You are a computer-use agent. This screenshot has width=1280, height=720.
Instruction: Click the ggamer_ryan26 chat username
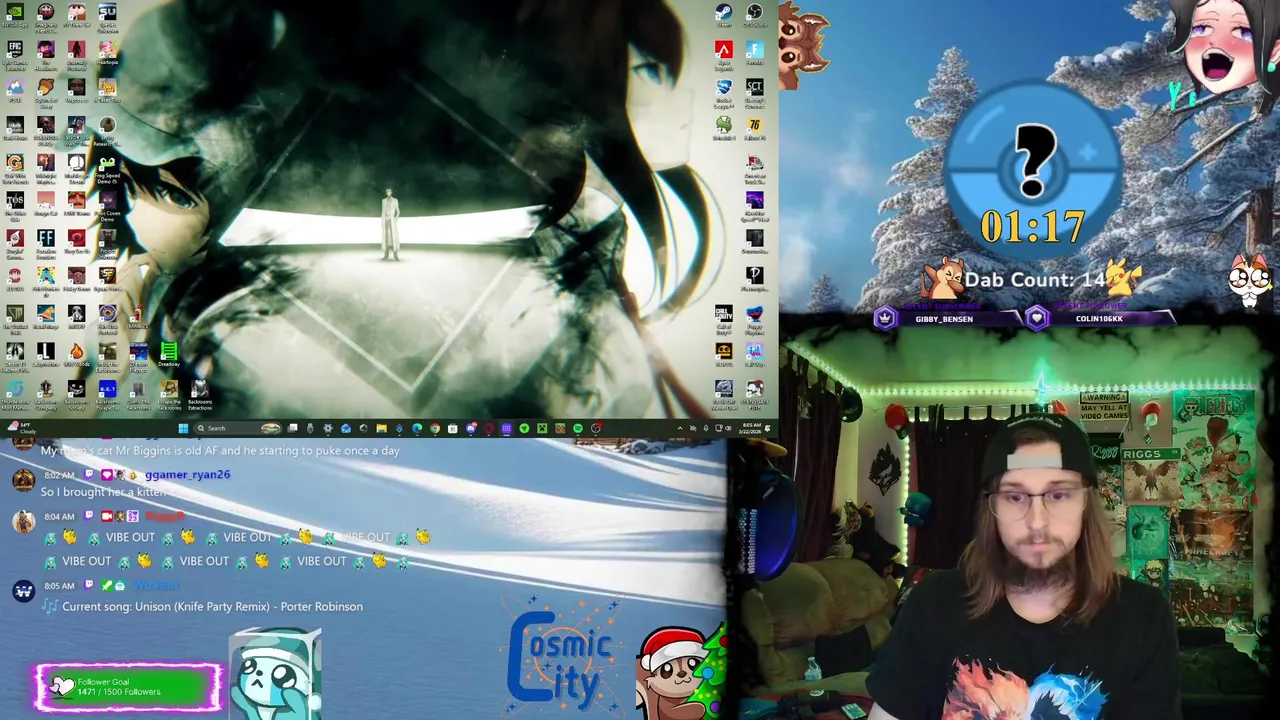coord(187,475)
